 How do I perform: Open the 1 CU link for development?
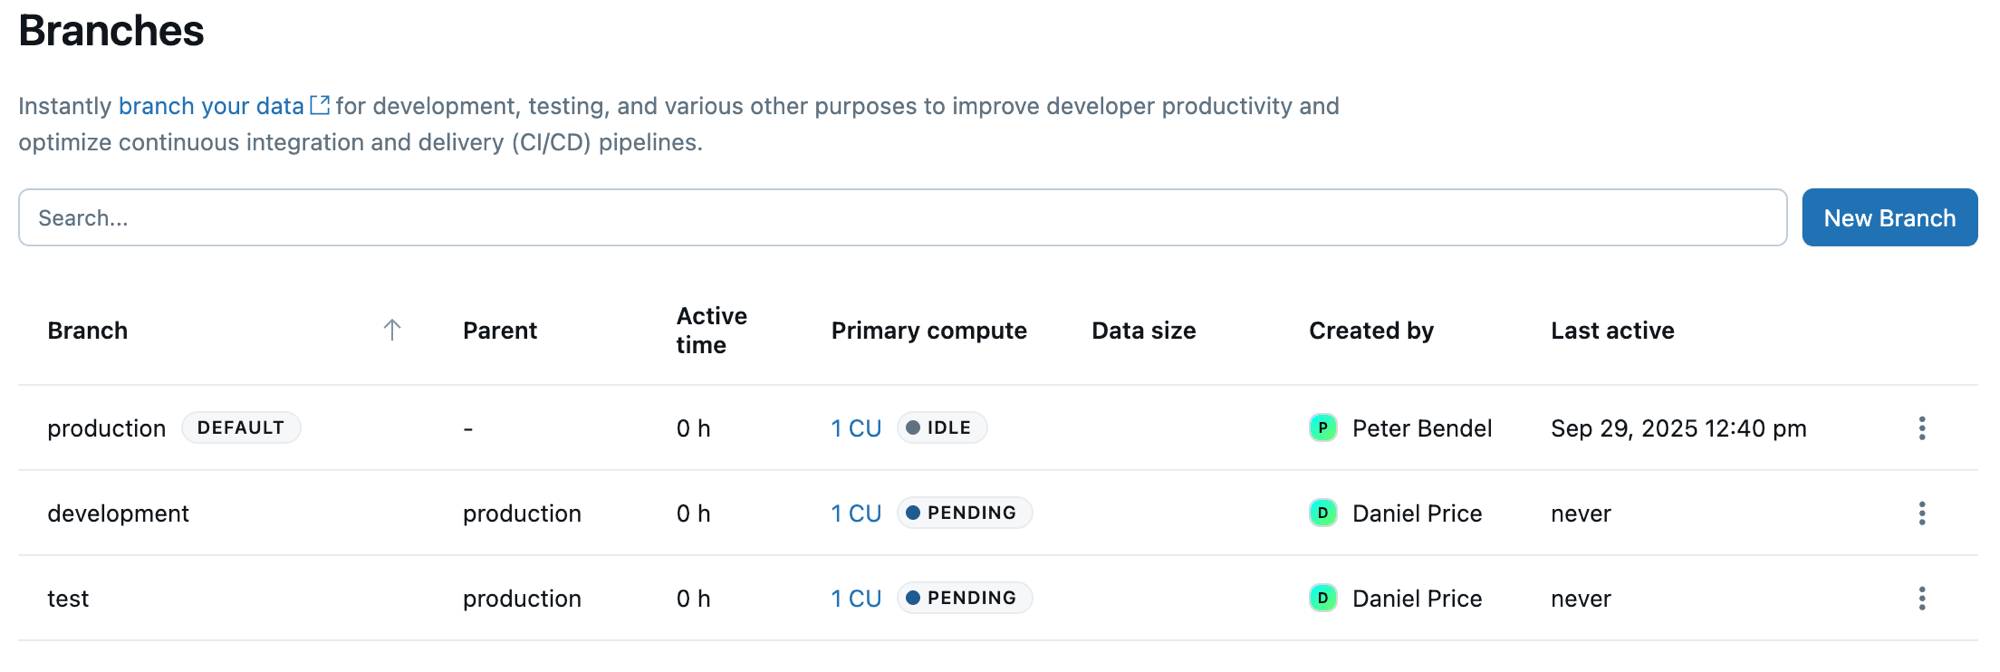click(x=856, y=513)
